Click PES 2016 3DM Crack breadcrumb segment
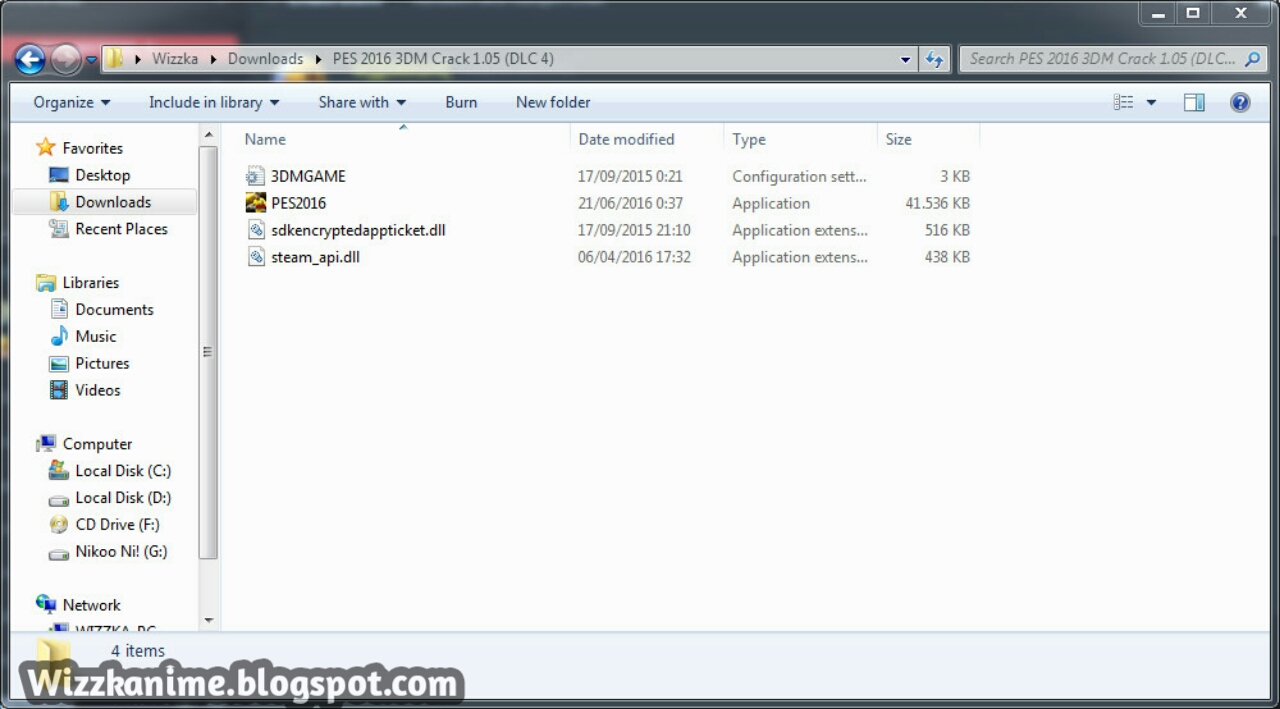This screenshot has height=709, width=1280. [443, 59]
